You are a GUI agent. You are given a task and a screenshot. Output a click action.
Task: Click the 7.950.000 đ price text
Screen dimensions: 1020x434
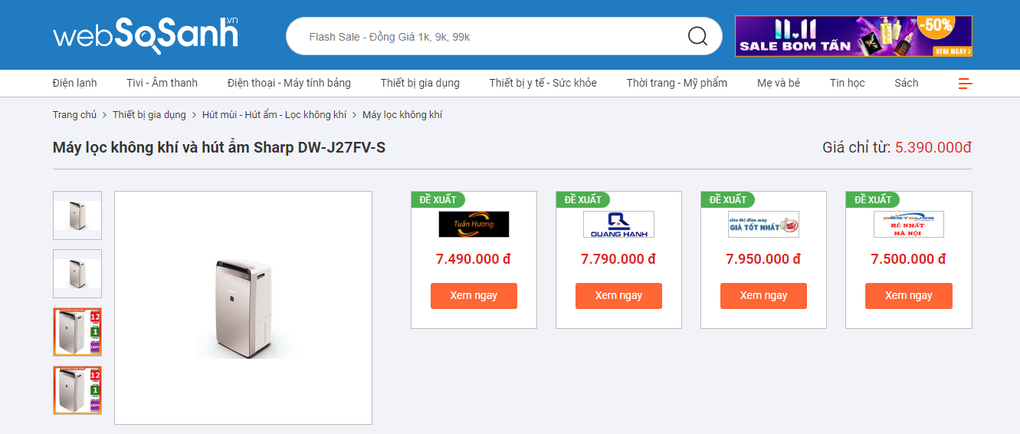[x=763, y=259]
